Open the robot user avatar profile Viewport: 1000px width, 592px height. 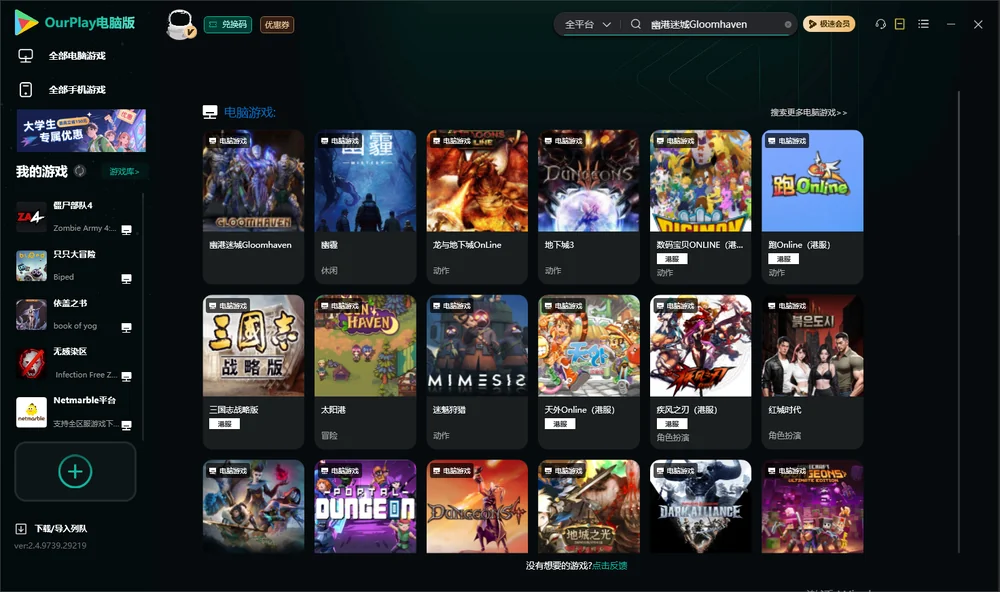point(180,24)
